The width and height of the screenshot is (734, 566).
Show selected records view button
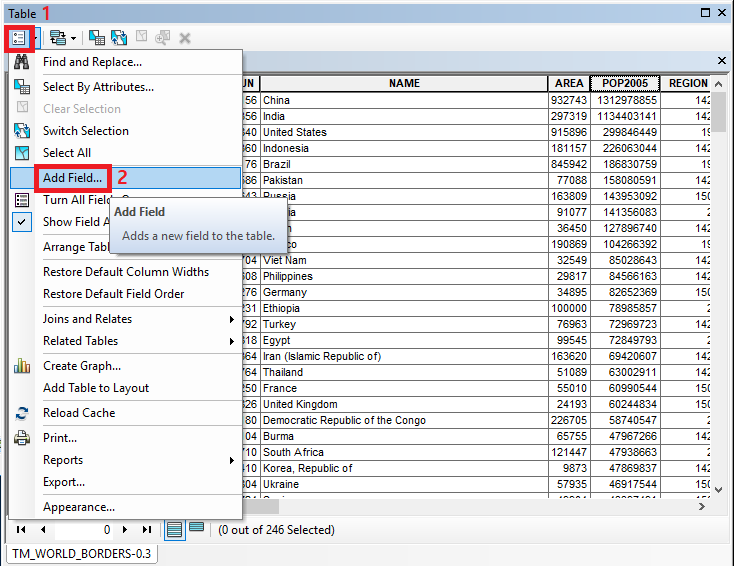click(196, 529)
